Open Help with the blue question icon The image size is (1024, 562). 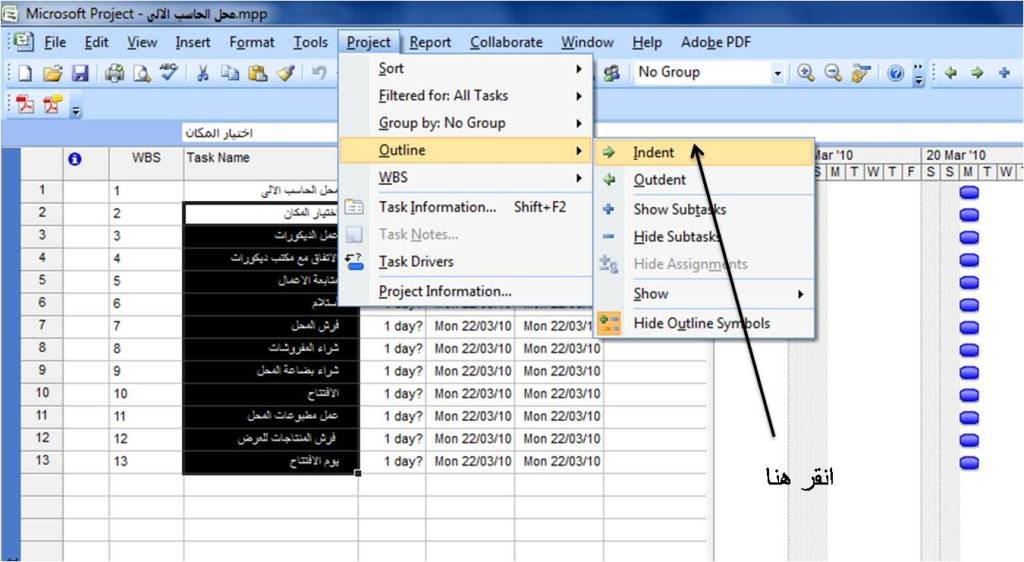895,73
